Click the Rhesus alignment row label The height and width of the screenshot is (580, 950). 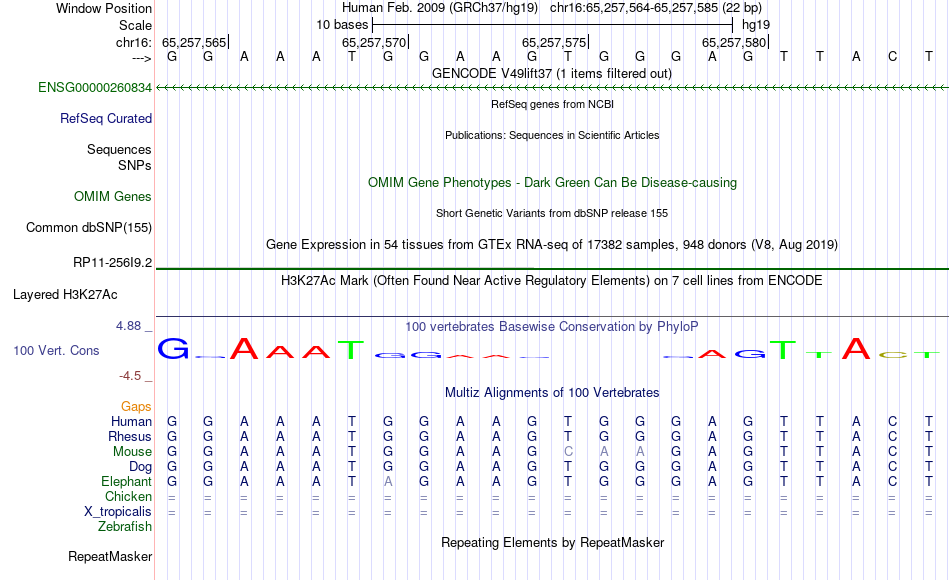pyautogui.click(x=130, y=436)
